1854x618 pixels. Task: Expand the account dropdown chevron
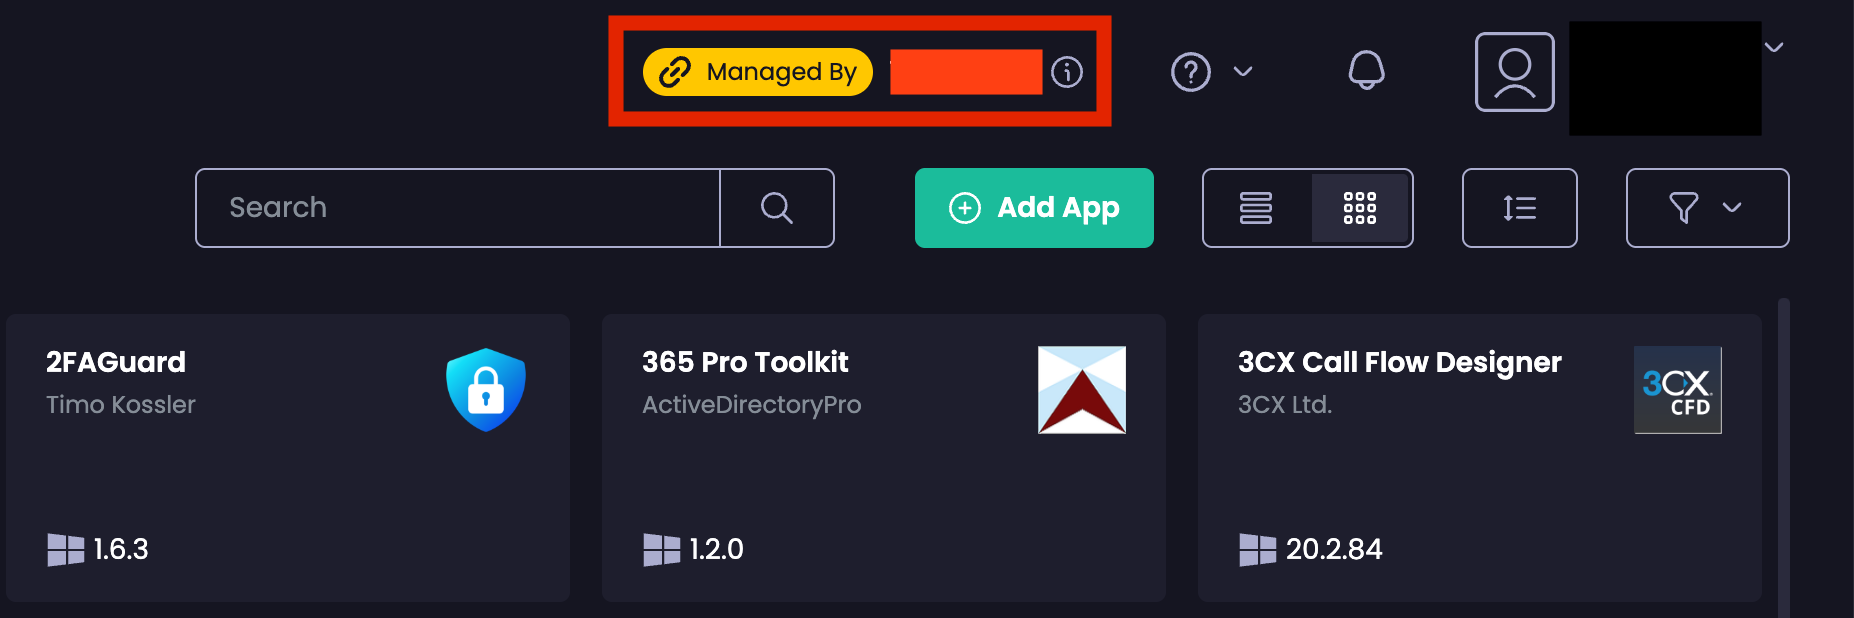coord(1774,48)
